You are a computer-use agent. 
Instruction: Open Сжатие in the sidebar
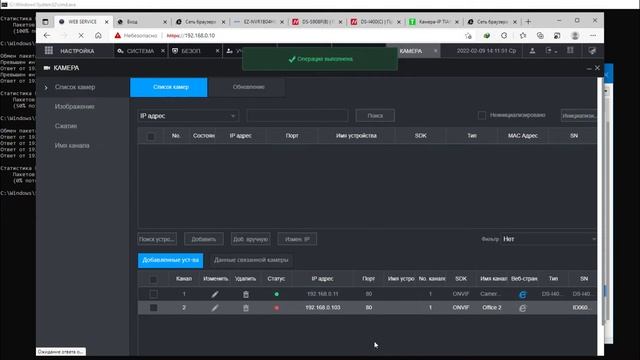click(x=66, y=126)
